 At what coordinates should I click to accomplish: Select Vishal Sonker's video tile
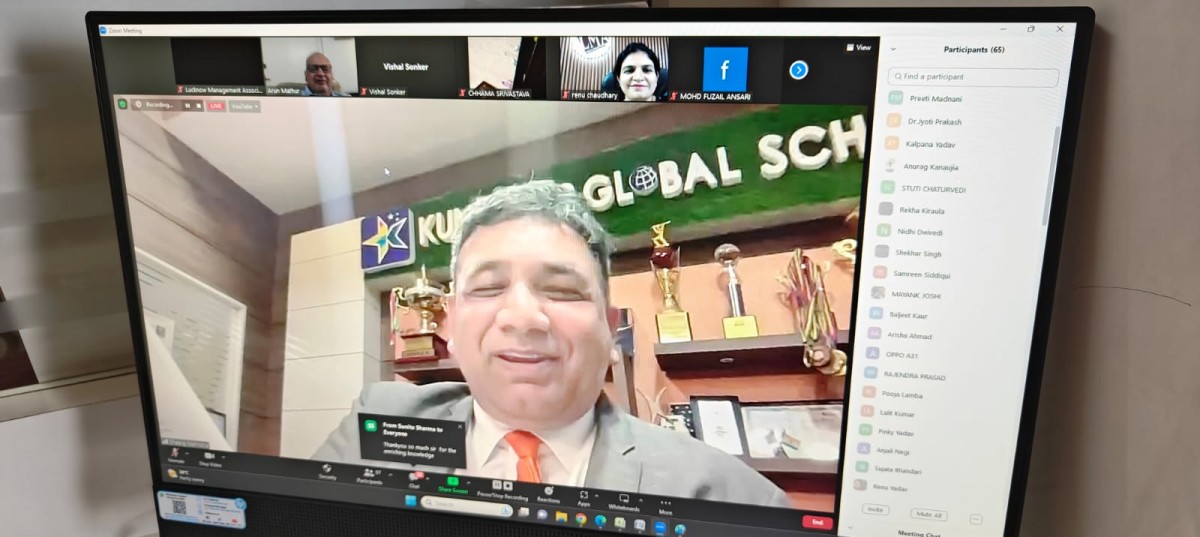[405, 67]
